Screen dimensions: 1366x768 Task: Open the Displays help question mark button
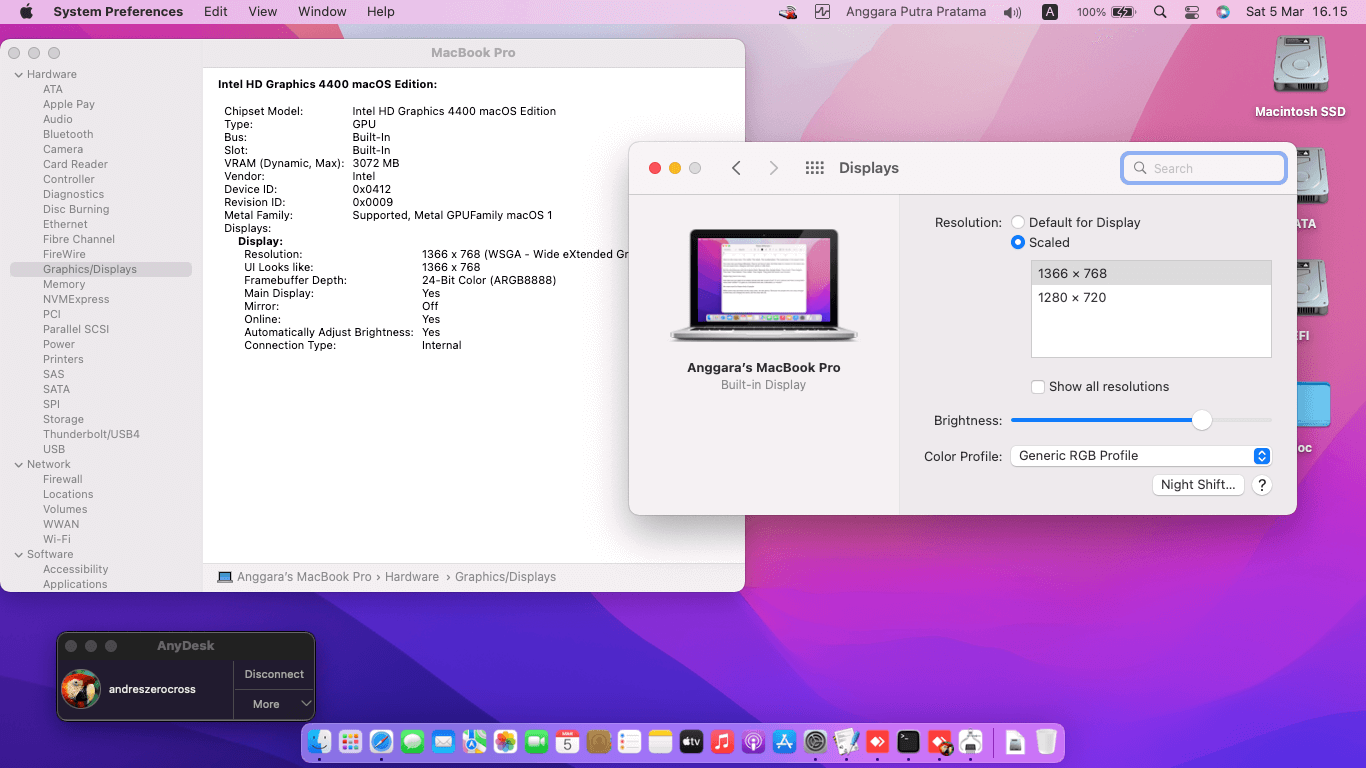coord(1262,485)
